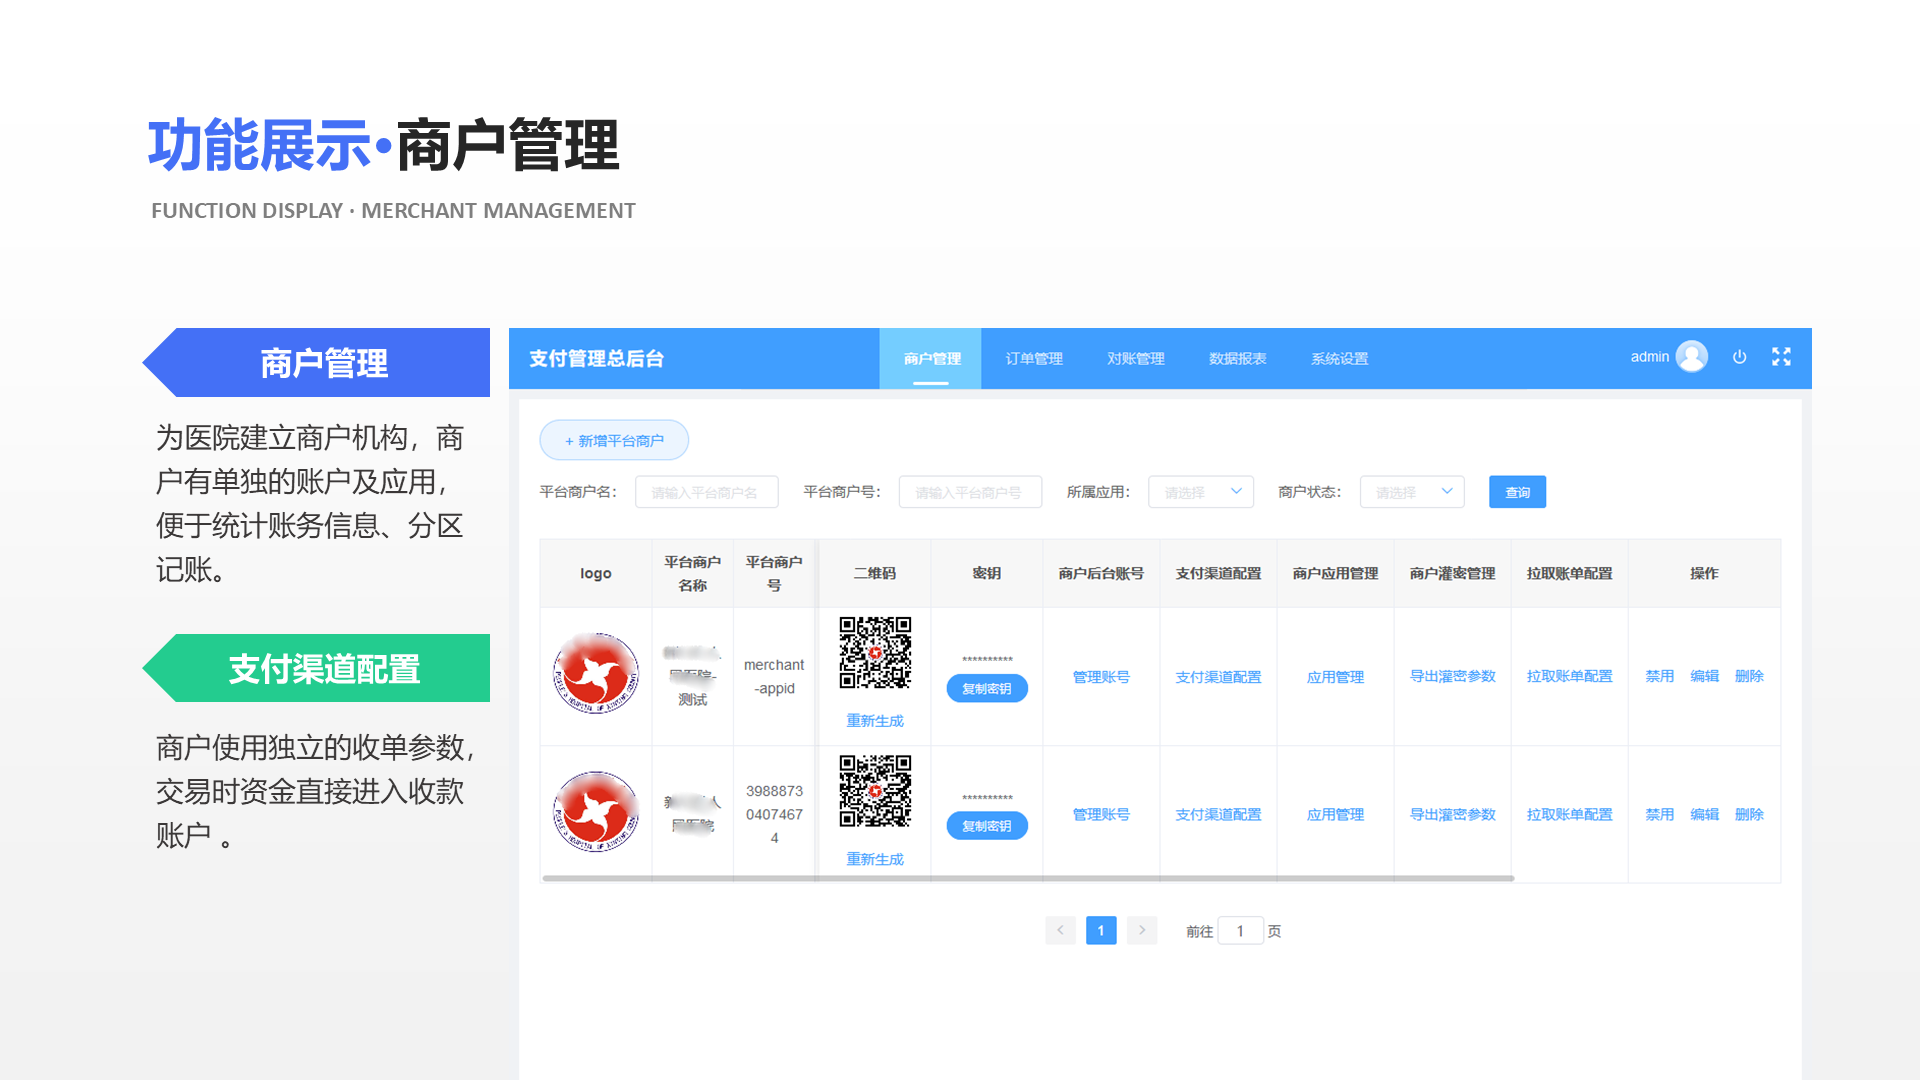
Task: Click the hospital logo in the second row
Action: tap(595, 813)
